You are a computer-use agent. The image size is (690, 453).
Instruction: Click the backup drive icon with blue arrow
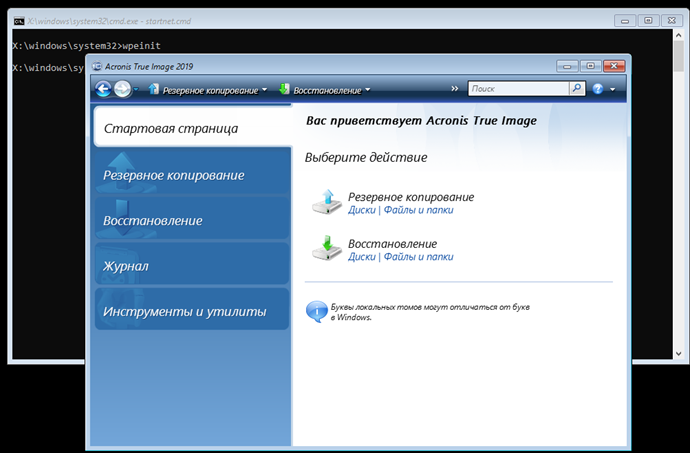coord(326,202)
